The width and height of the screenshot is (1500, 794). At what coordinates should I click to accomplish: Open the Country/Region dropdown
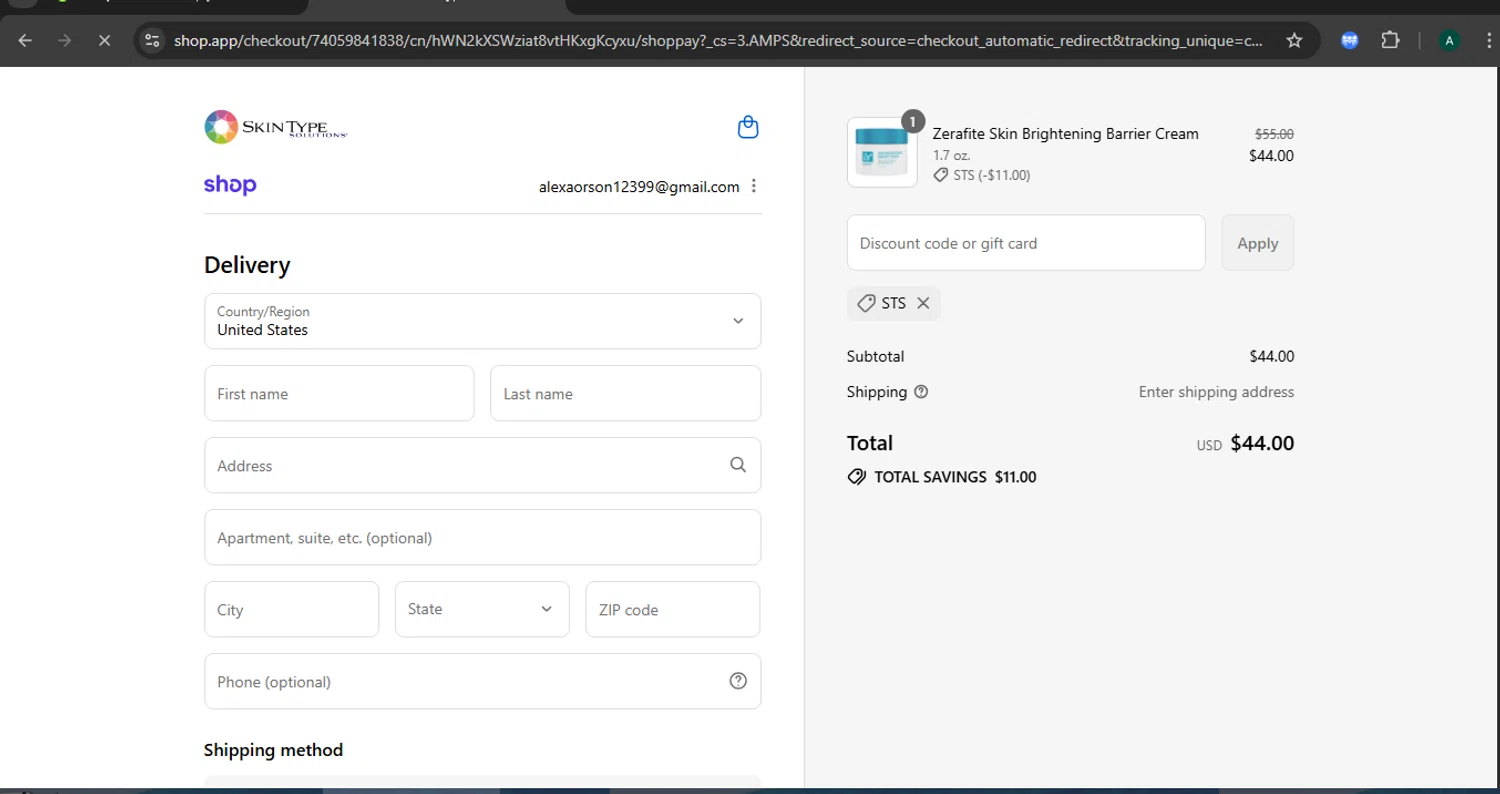pos(483,321)
